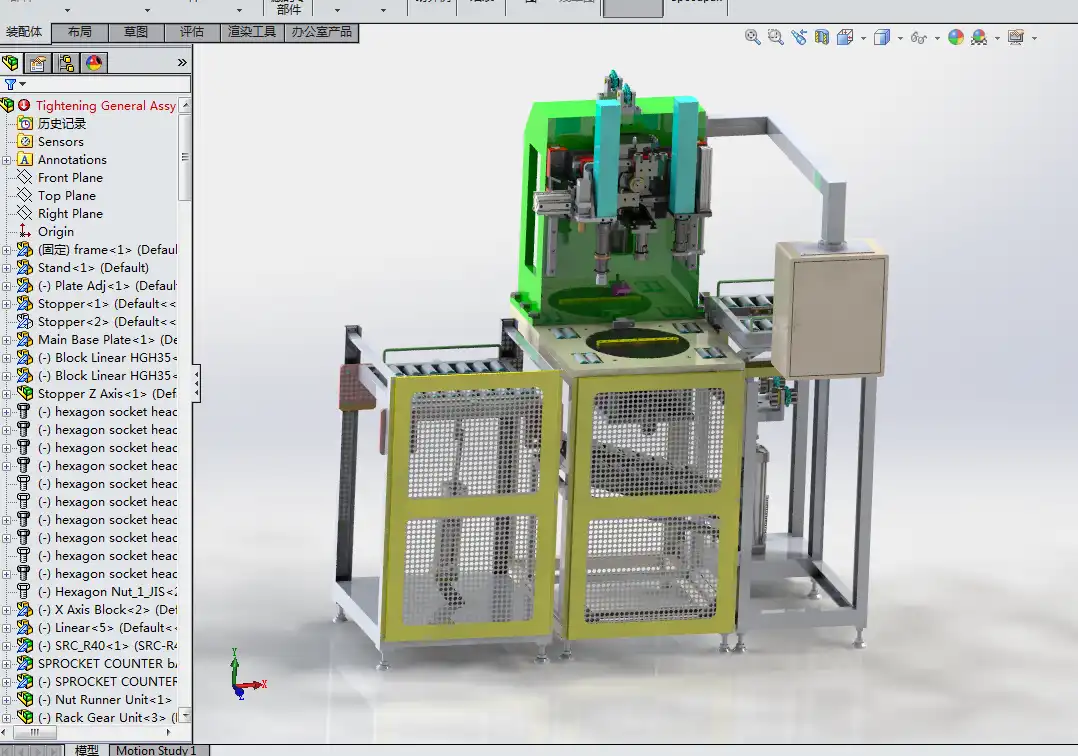
Task: Expand the Rack Gear Unit<3> node
Action: point(6,718)
